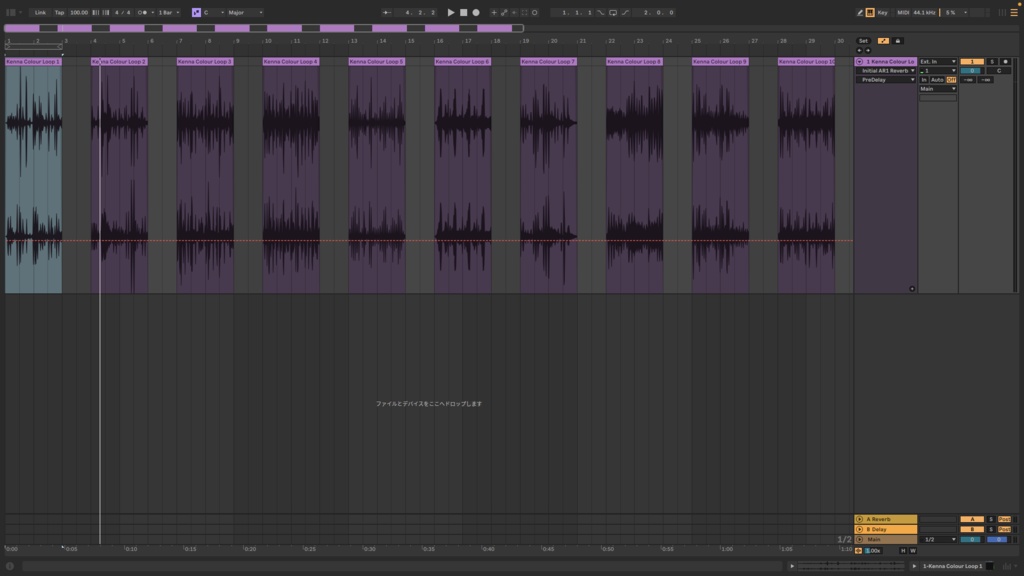Click track 1 pan control C

[x=999, y=71]
